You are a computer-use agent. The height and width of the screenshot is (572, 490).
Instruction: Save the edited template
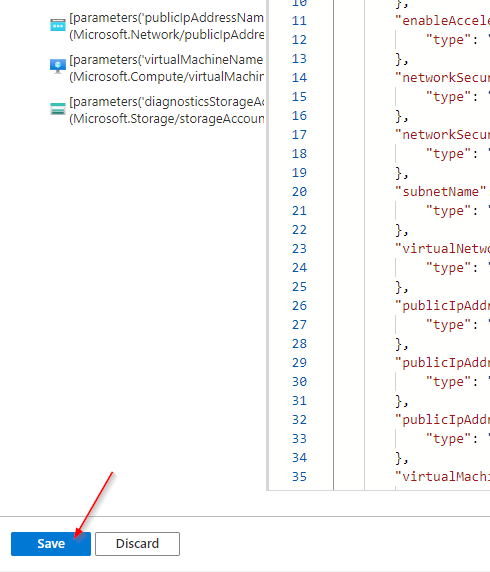[x=51, y=544]
